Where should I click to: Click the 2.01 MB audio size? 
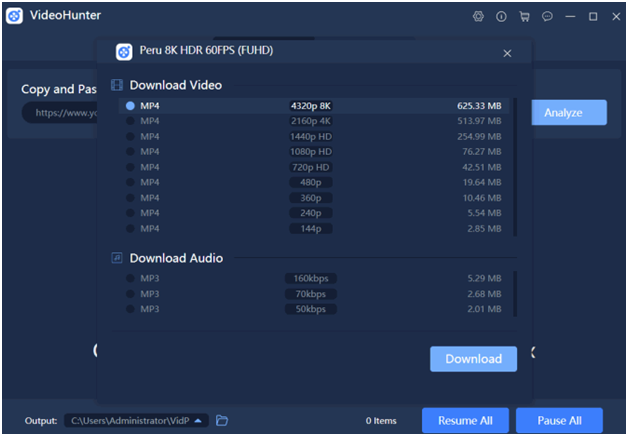click(484, 309)
